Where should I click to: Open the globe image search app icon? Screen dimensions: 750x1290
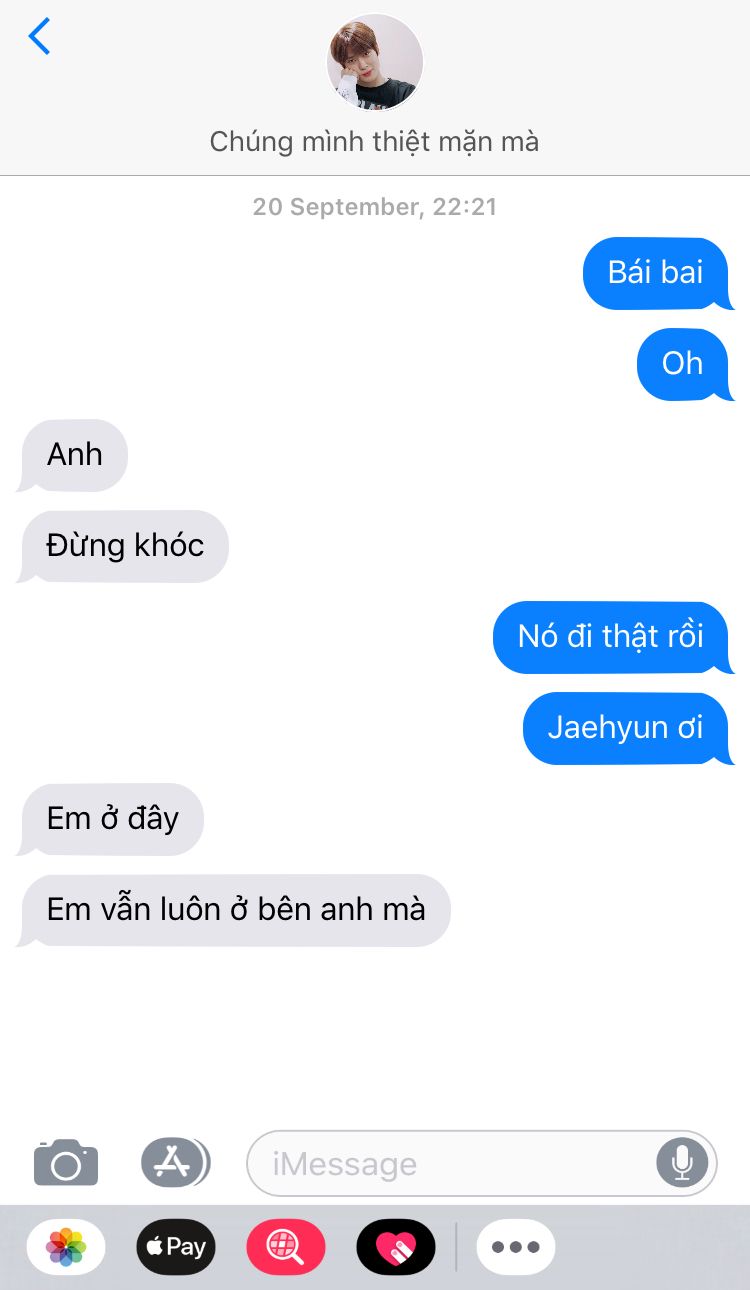[286, 1247]
